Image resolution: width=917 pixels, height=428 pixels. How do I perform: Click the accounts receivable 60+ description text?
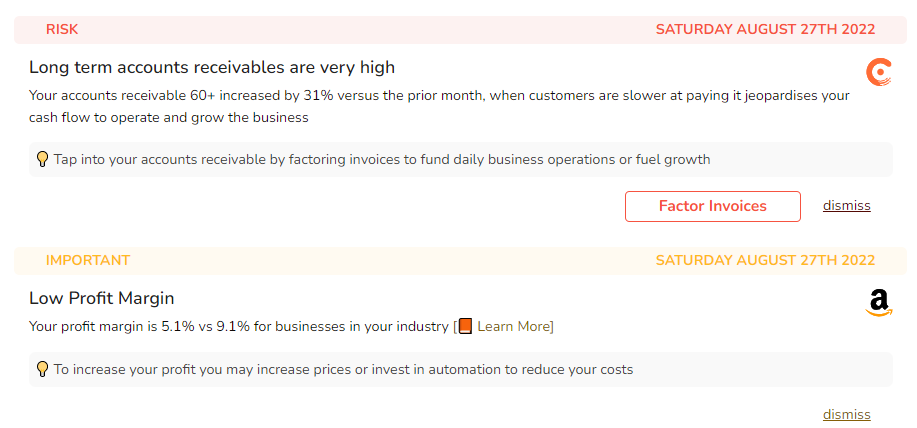[439, 106]
